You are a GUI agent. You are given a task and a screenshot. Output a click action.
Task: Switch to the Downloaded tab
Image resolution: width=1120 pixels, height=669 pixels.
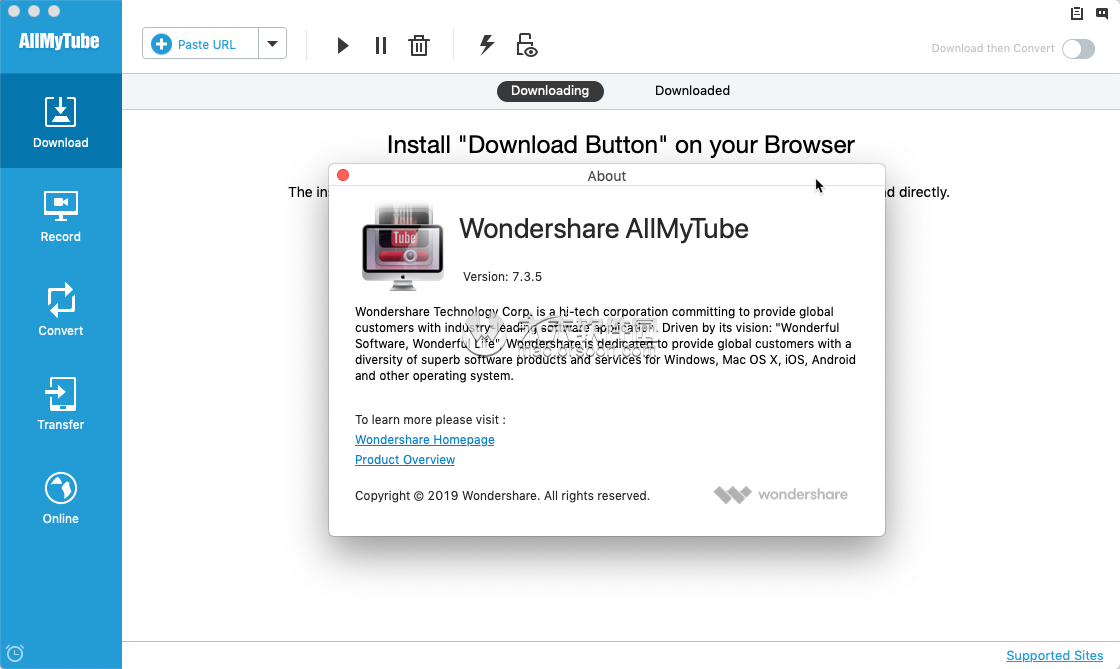(692, 91)
